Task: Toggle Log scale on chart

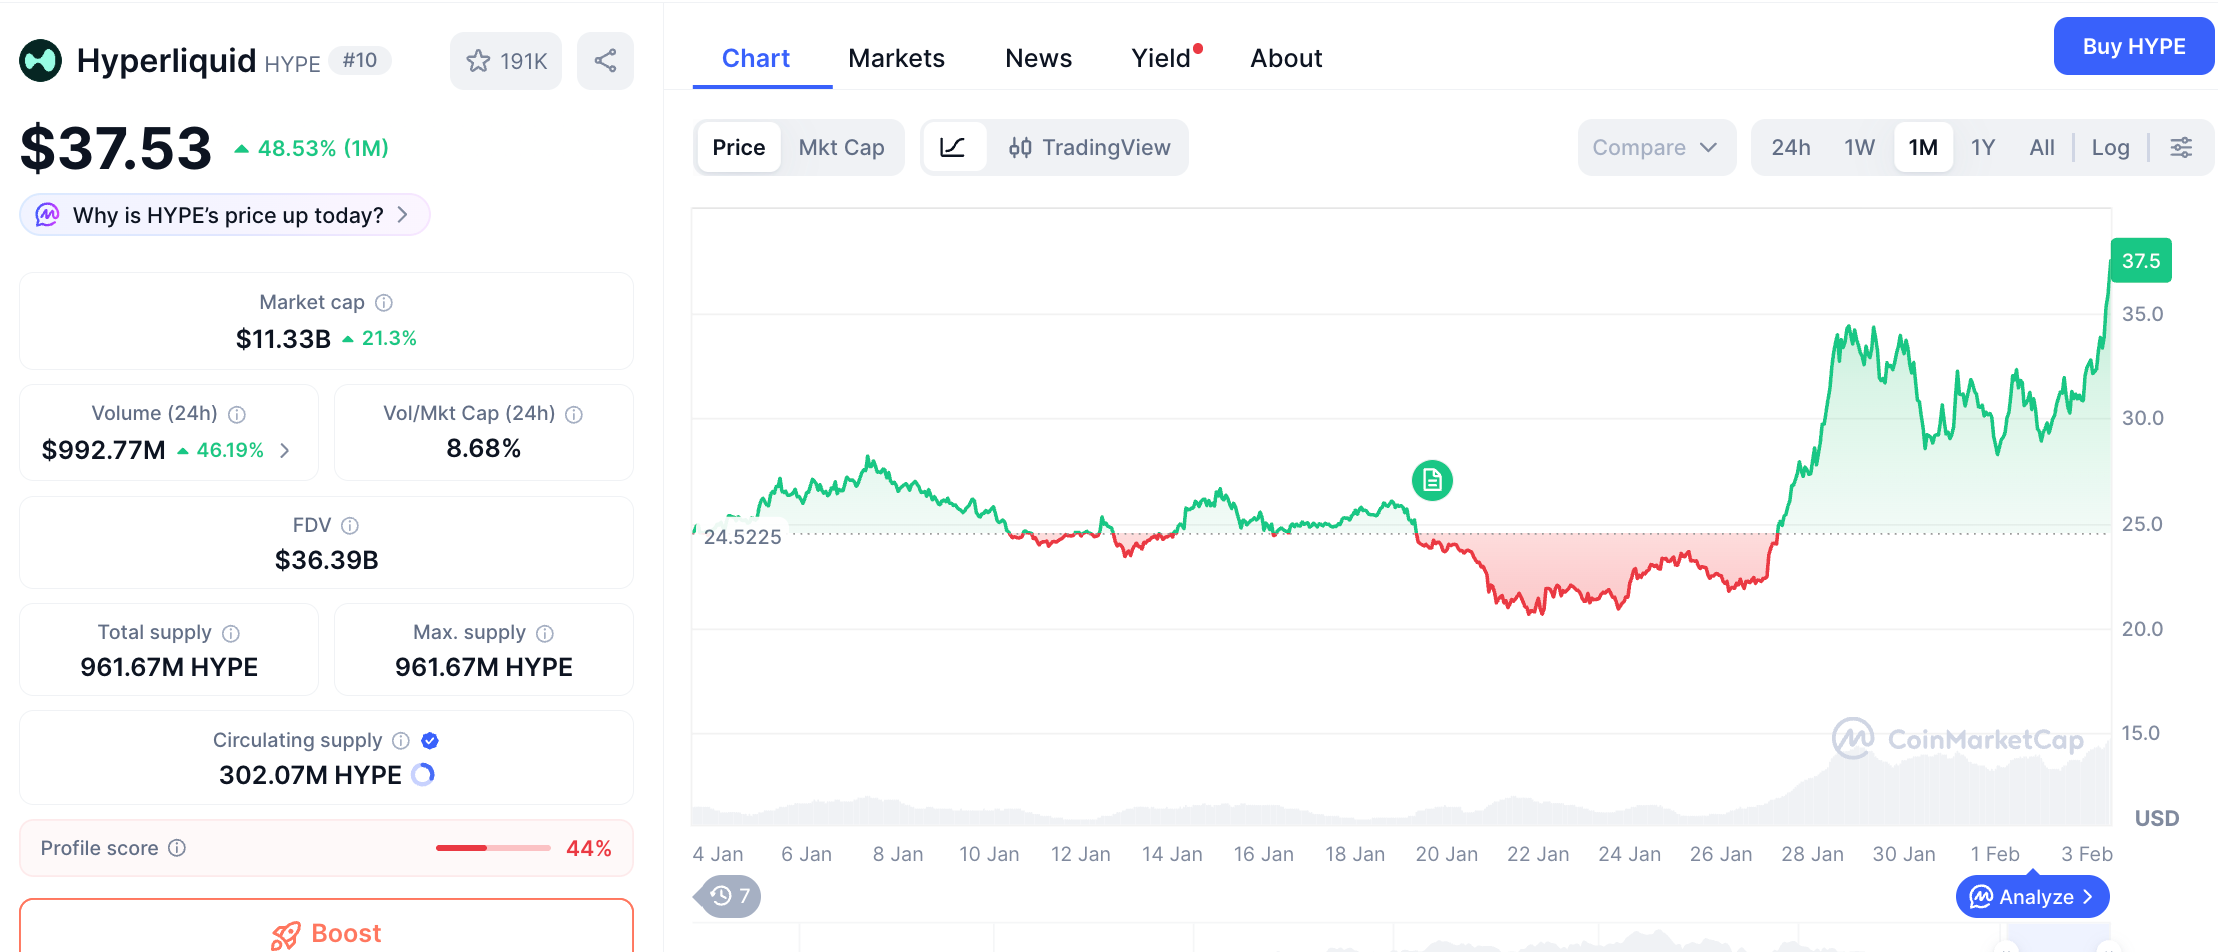Action: click(2110, 148)
